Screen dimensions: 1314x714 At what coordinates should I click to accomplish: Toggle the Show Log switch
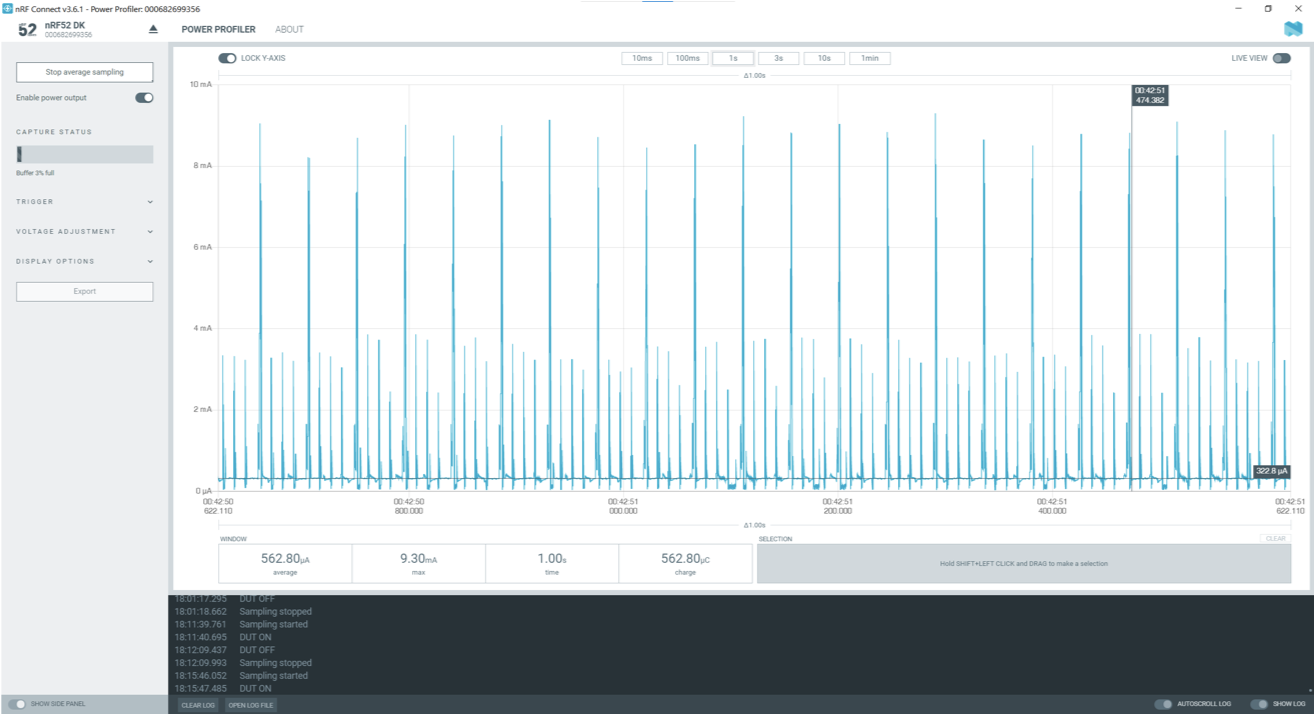coord(1259,704)
